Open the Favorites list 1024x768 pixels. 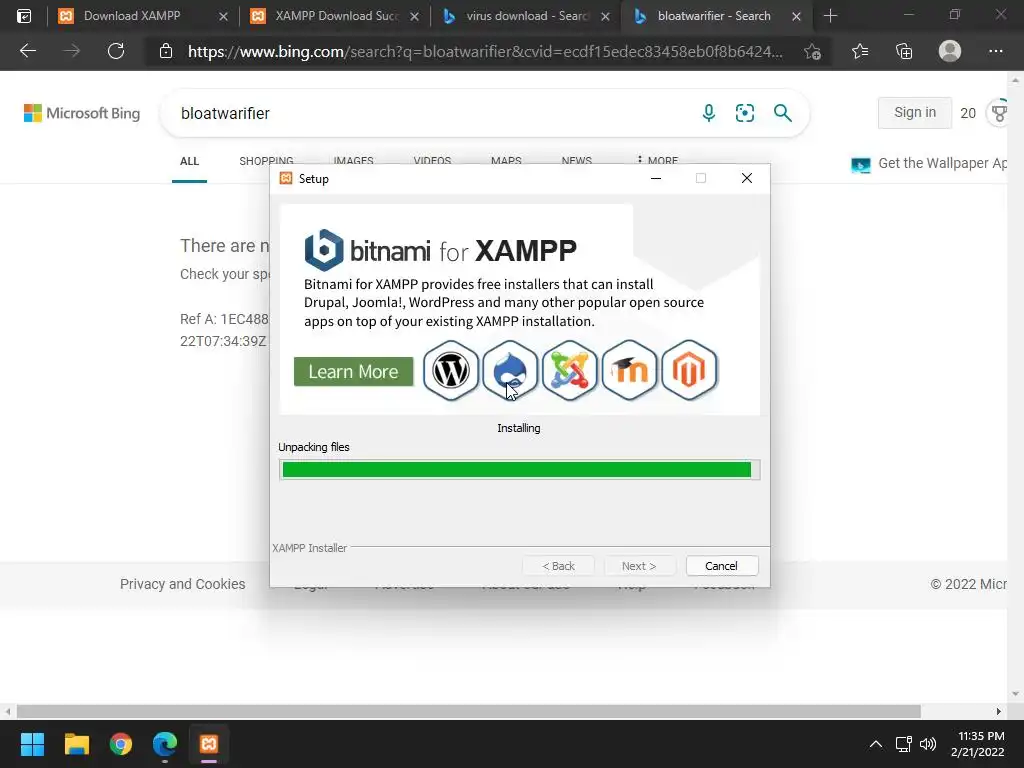[860, 51]
